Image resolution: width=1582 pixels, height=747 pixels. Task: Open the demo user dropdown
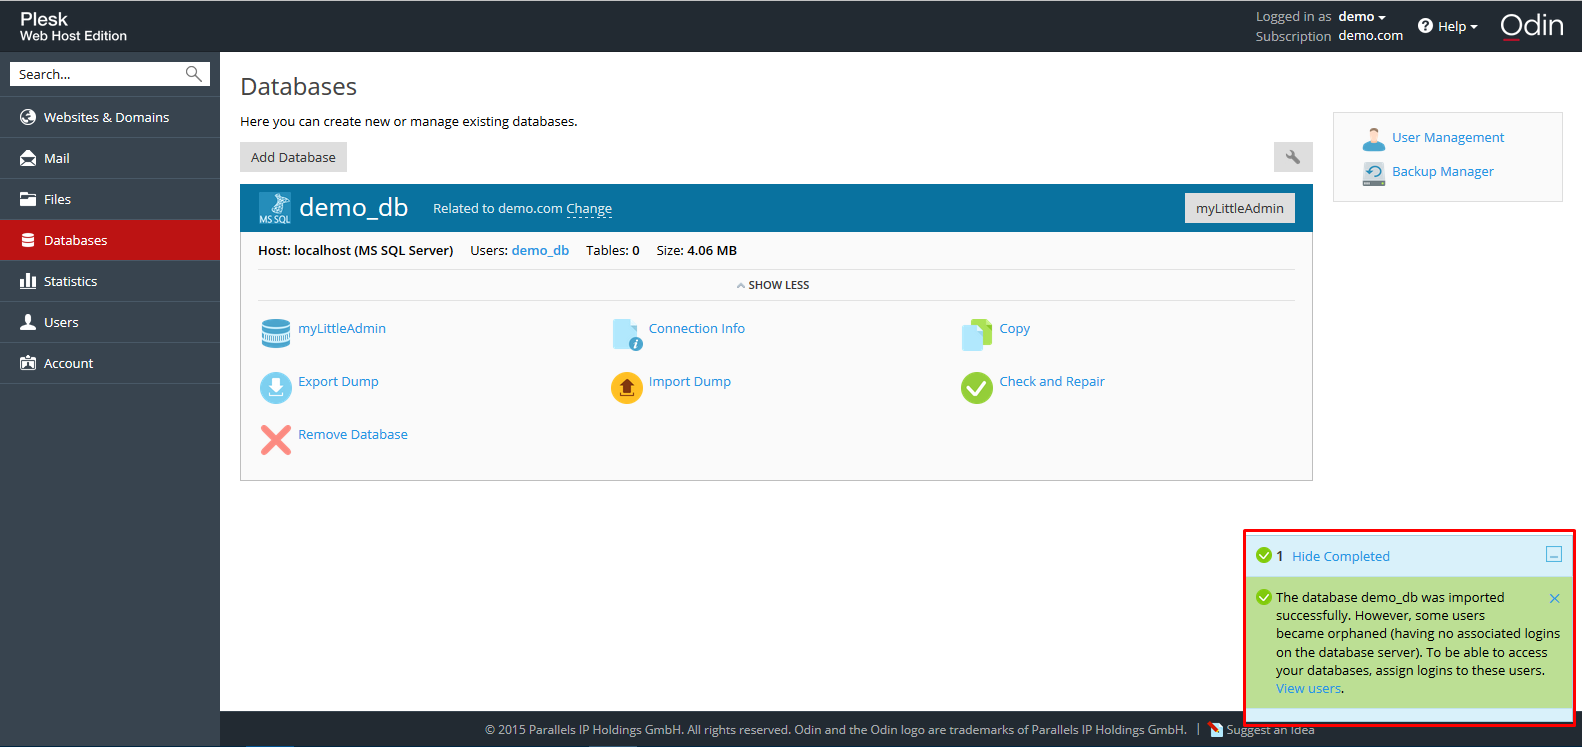[x=1362, y=17]
